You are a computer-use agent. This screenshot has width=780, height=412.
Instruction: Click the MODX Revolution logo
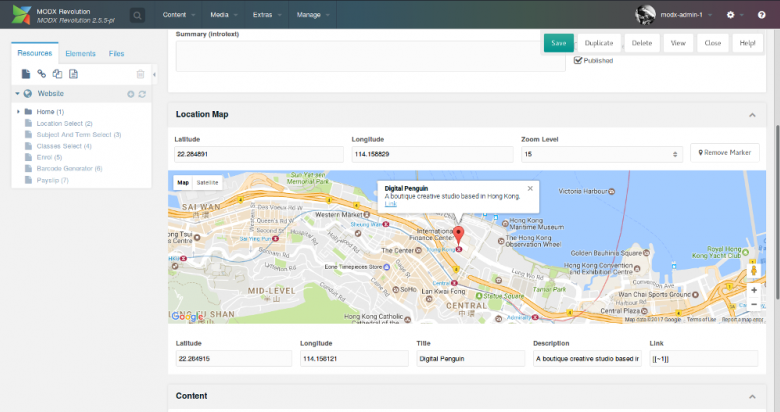pos(21,15)
